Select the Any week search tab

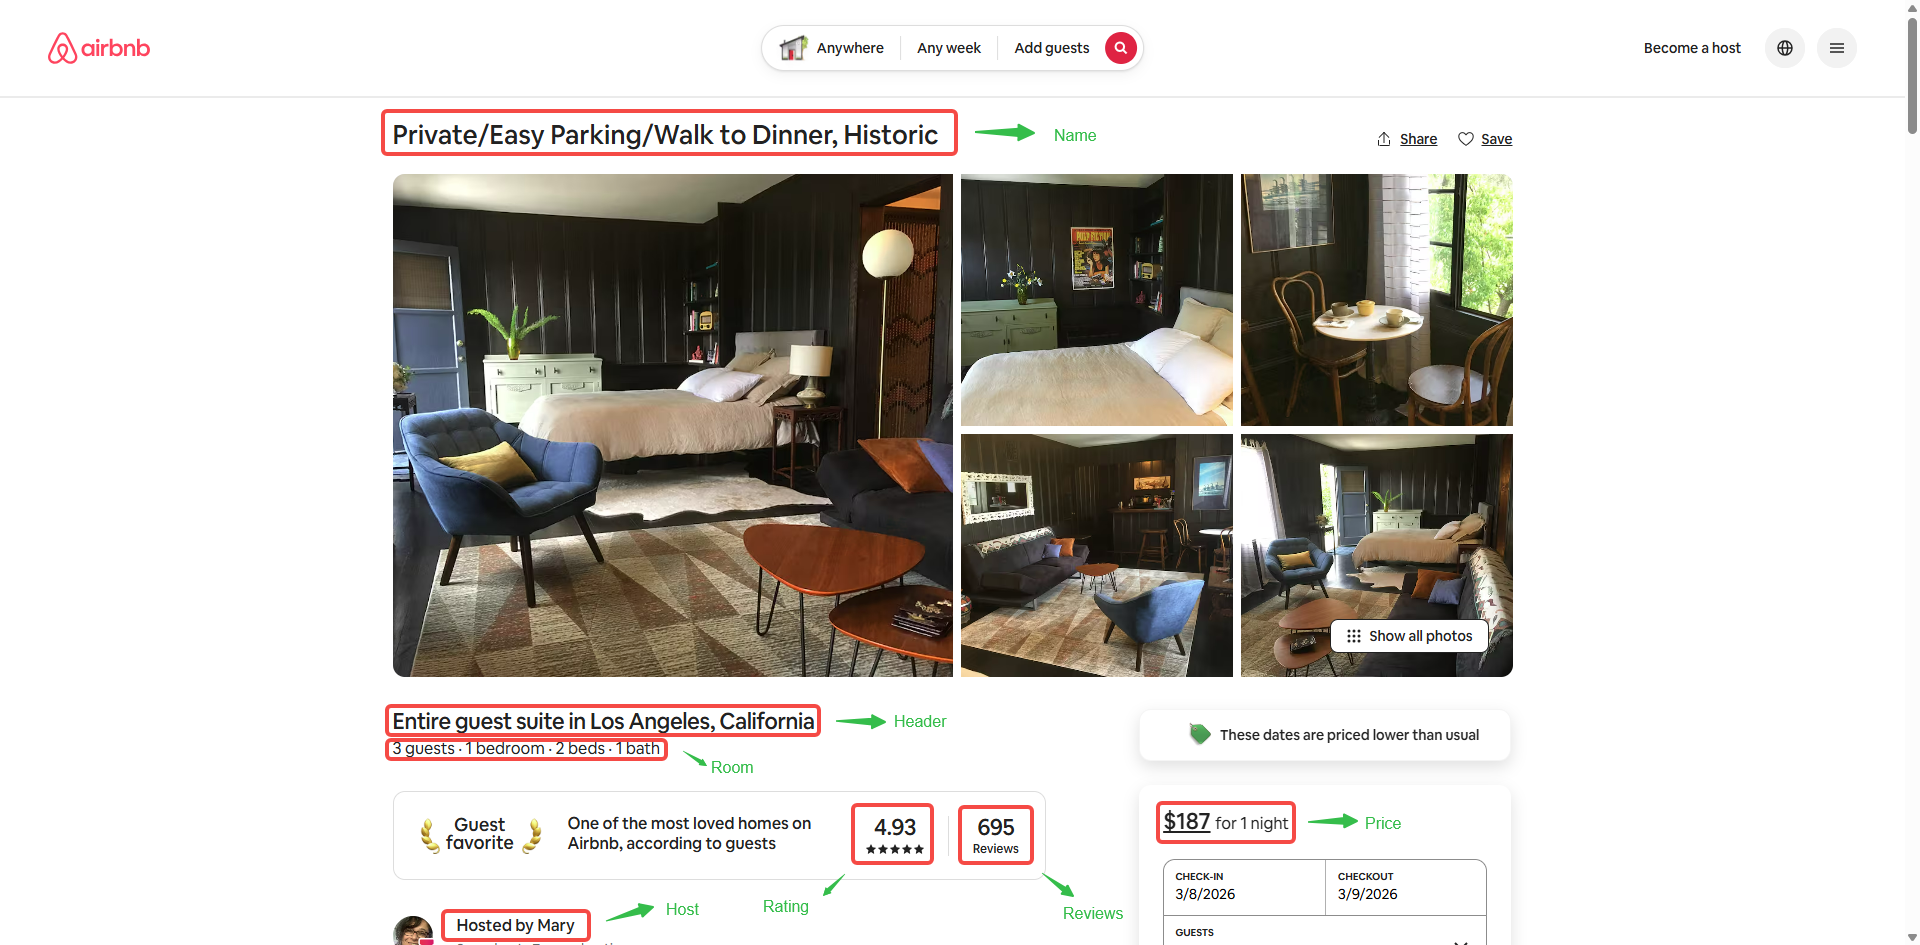pos(948,47)
